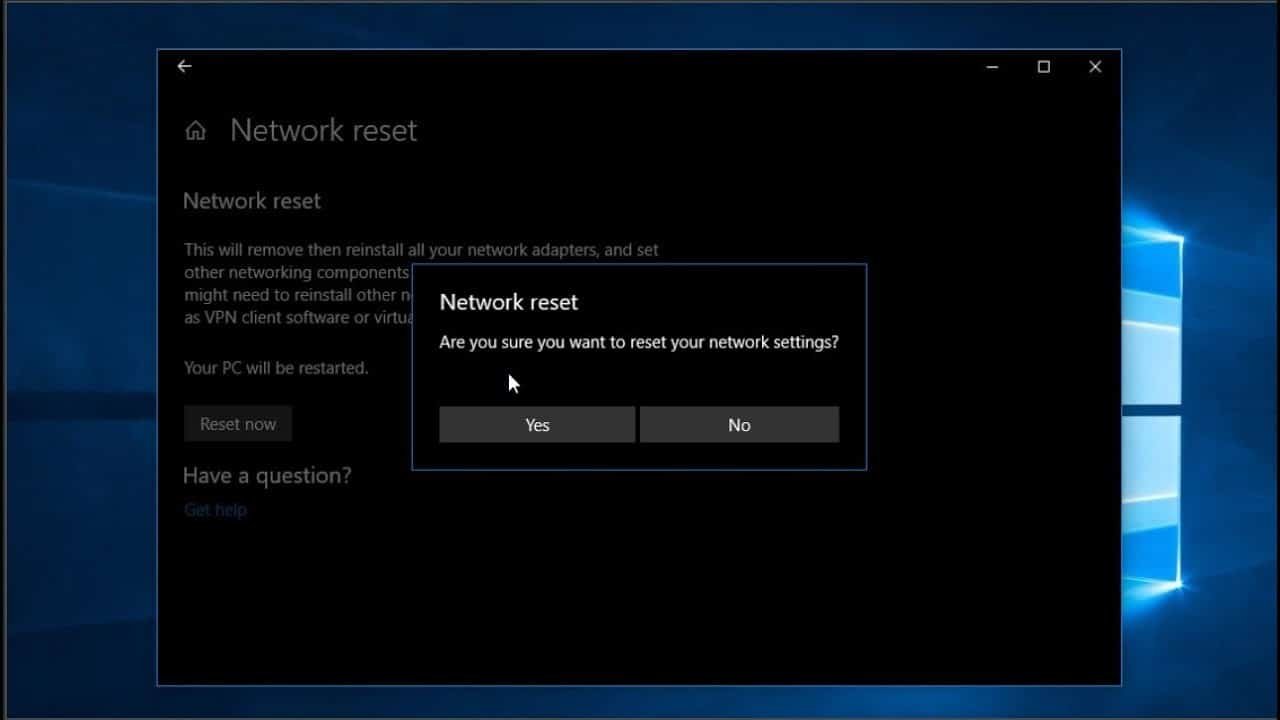The width and height of the screenshot is (1280, 720).
Task: Close the Settings window
Action: click(x=1095, y=67)
